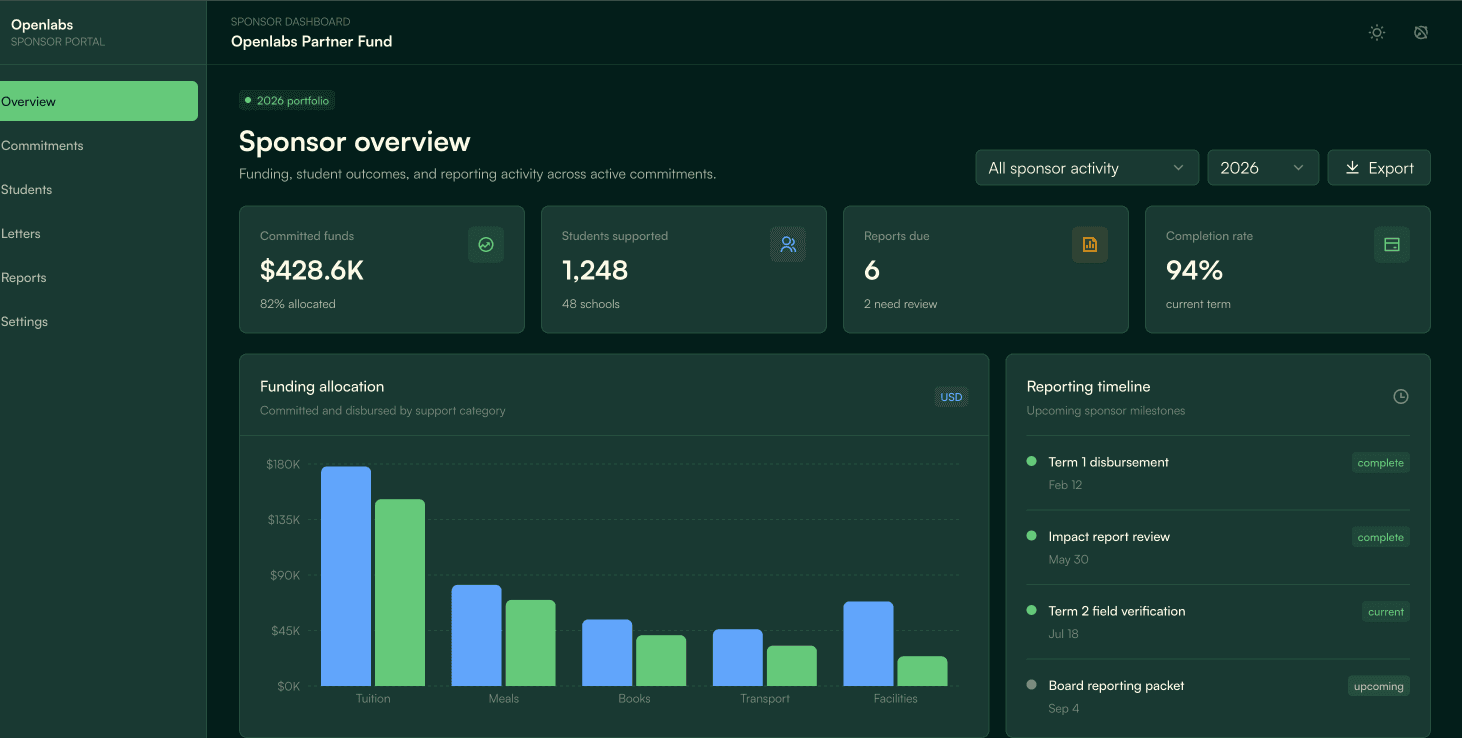
Task: Open Students in the sidebar
Action: tap(99, 189)
